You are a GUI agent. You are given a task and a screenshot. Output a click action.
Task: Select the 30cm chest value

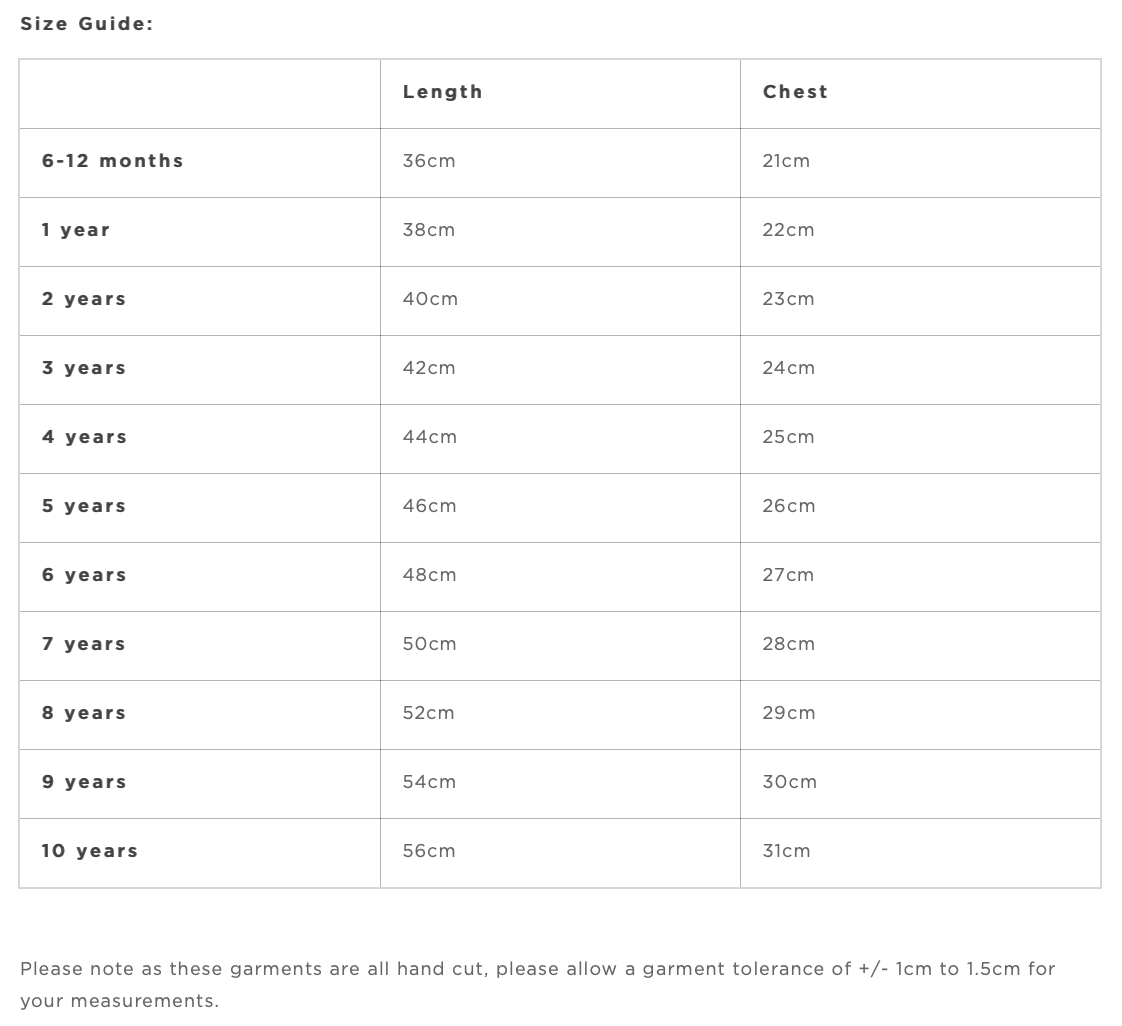pos(789,782)
